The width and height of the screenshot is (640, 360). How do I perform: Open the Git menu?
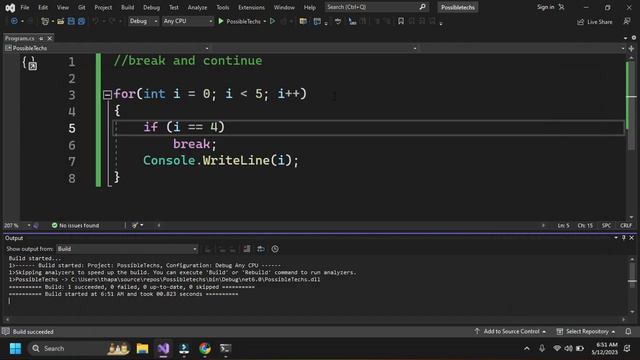click(x=82, y=7)
